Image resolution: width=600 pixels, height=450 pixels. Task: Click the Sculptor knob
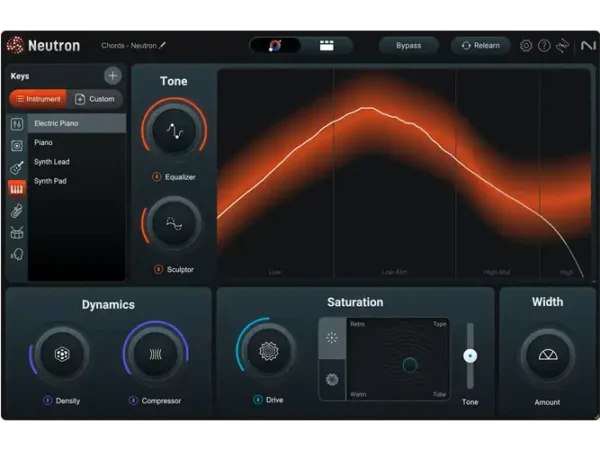tap(174, 224)
